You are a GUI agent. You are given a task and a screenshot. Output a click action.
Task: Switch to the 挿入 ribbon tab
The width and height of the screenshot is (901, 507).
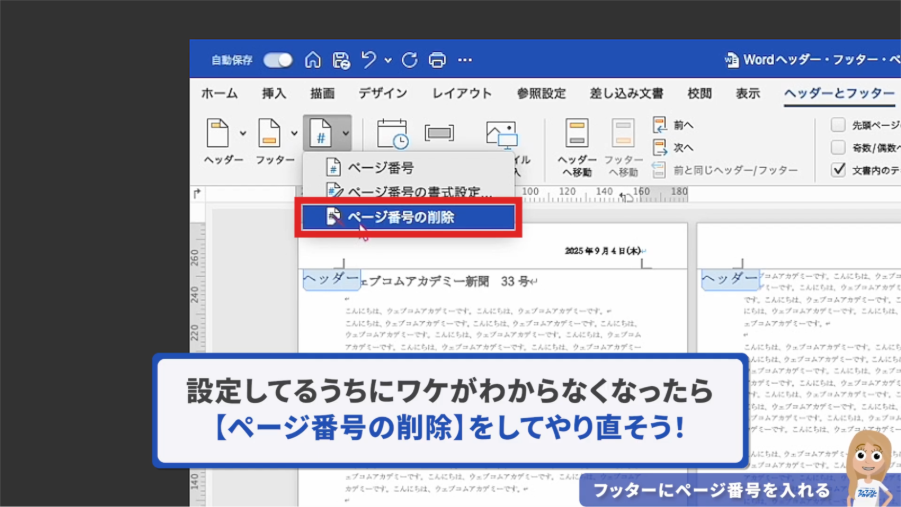[x=274, y=93]
